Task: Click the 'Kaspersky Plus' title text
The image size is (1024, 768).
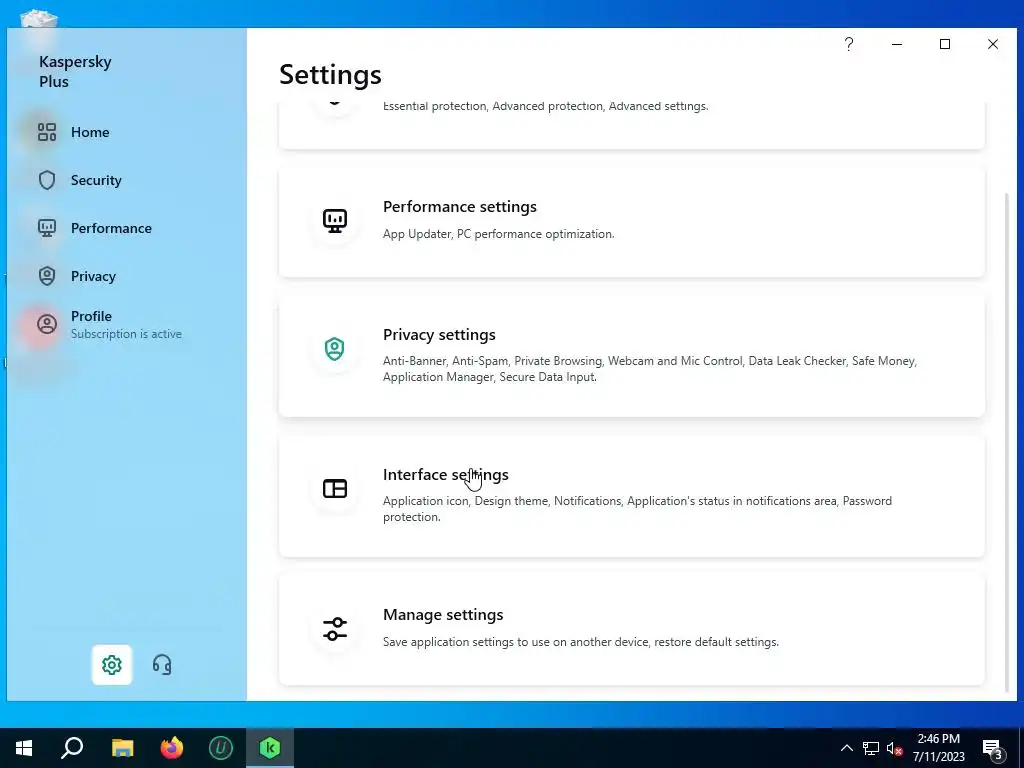Action: coord(75,71)
